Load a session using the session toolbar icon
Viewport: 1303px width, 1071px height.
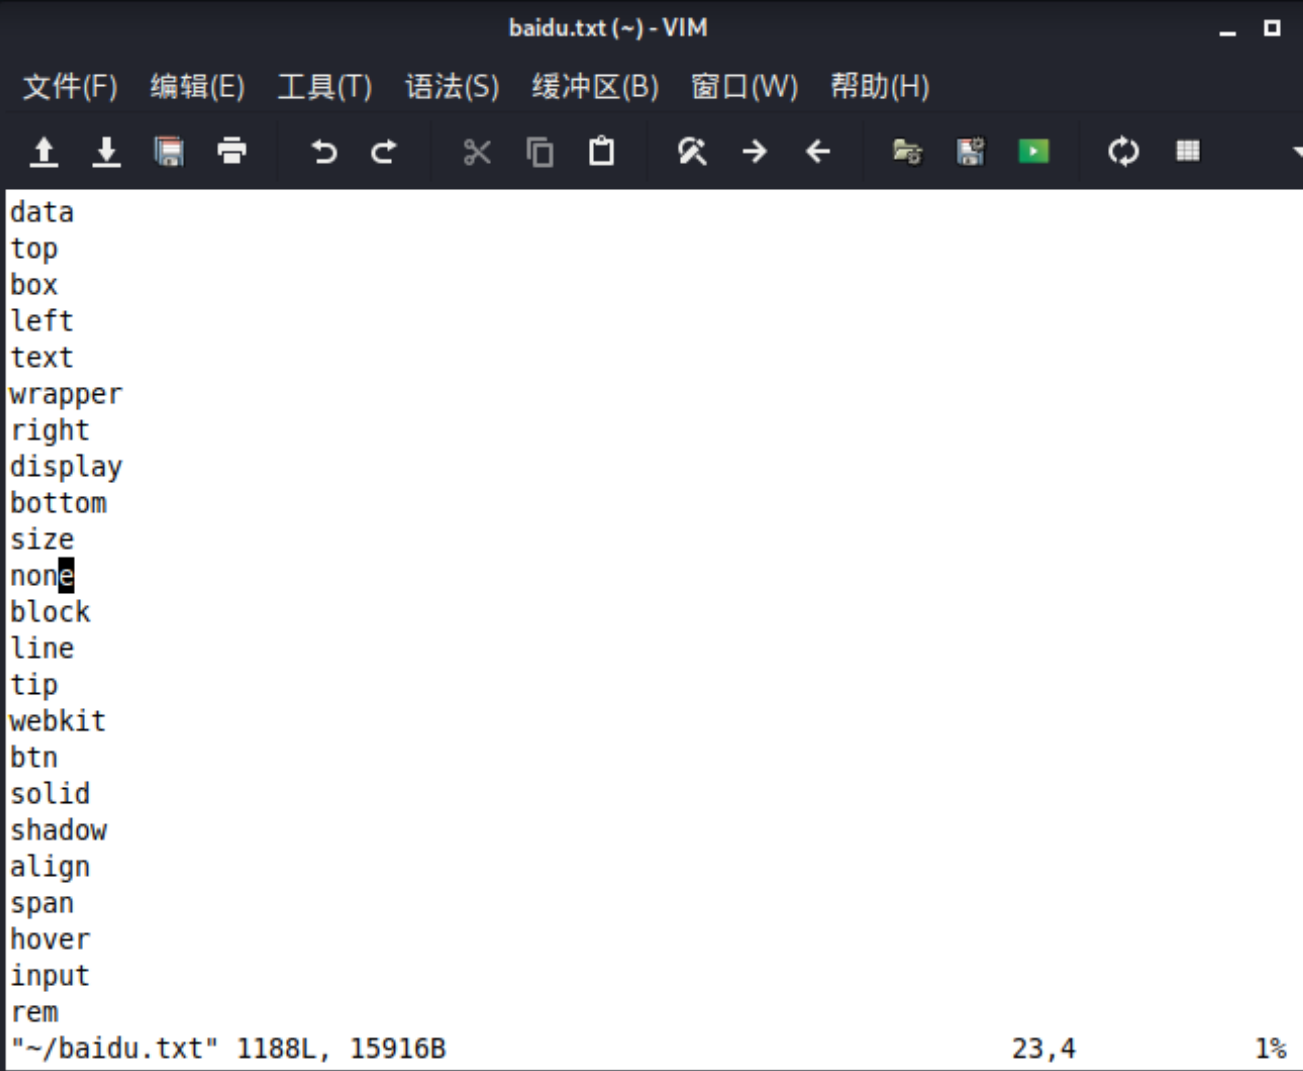[x=908, y=152]
